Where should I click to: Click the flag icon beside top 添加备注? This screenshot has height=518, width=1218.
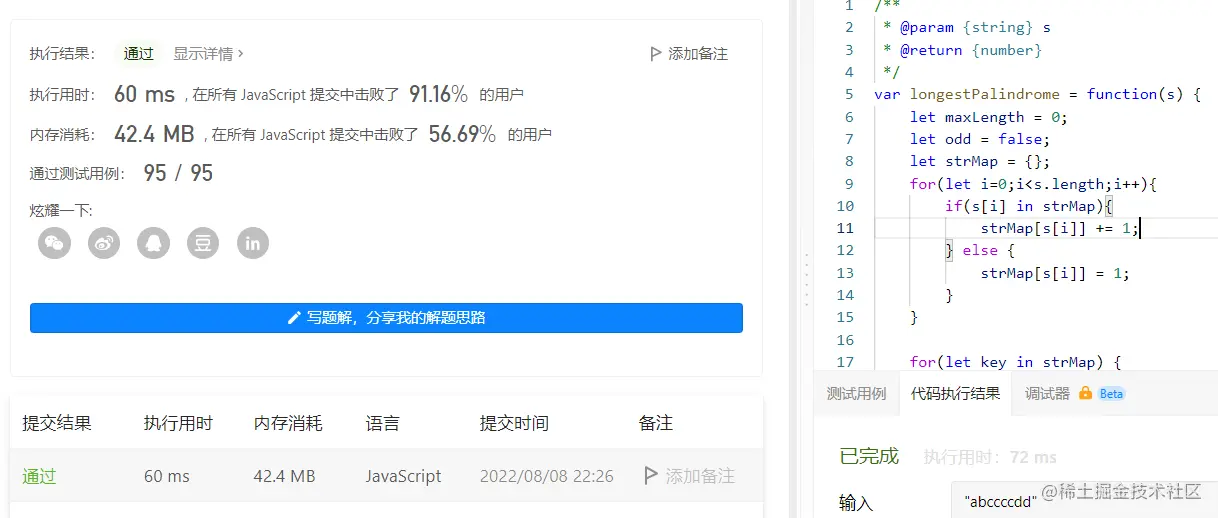point(655,54)
